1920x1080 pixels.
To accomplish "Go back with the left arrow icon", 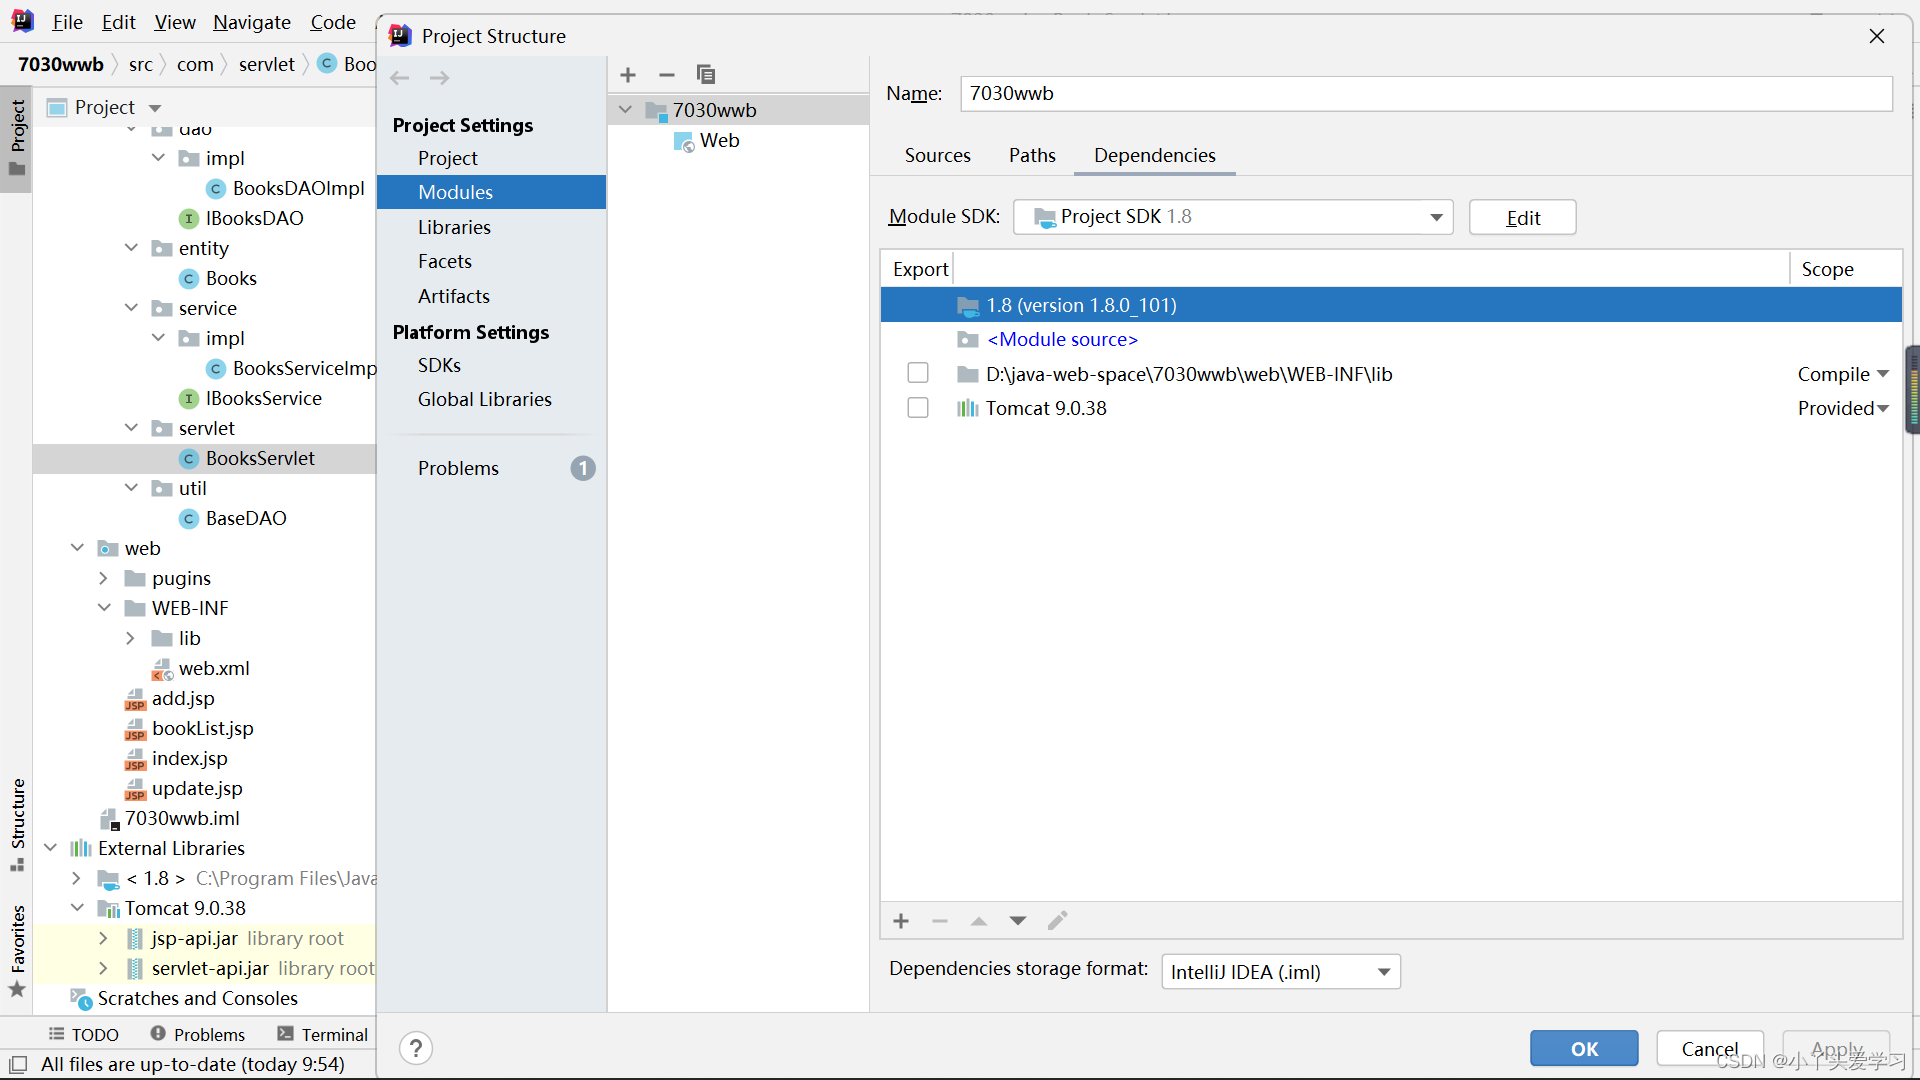I will (400, 78).
